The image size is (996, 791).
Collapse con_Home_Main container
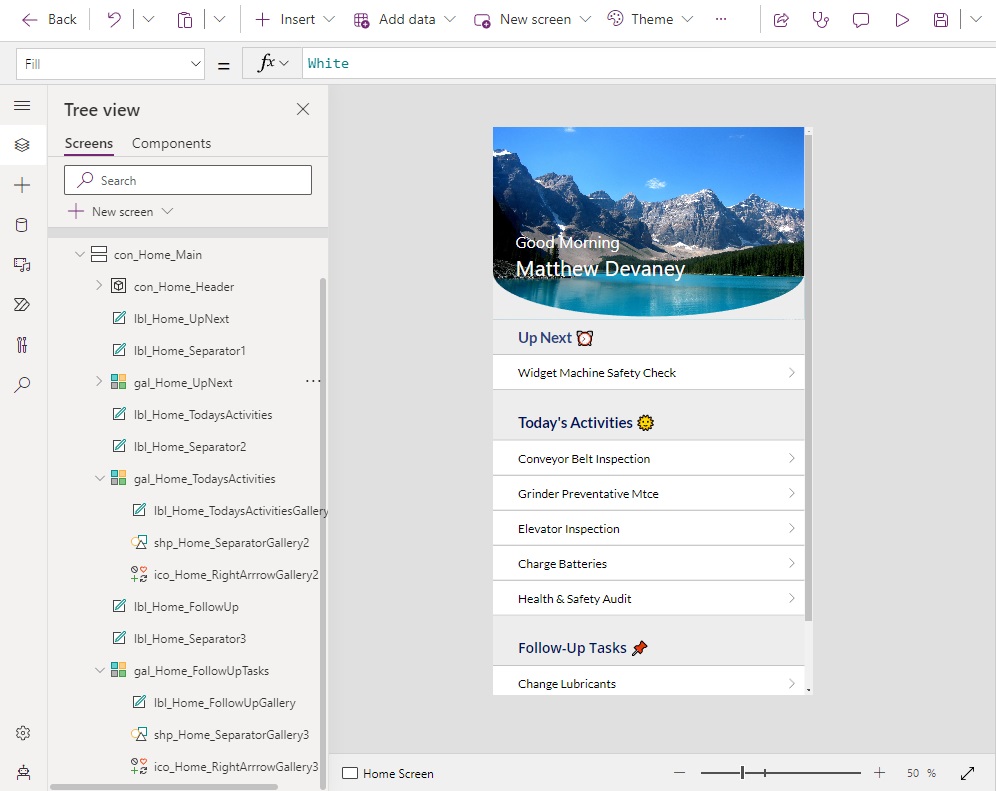(x=79, y=254)
